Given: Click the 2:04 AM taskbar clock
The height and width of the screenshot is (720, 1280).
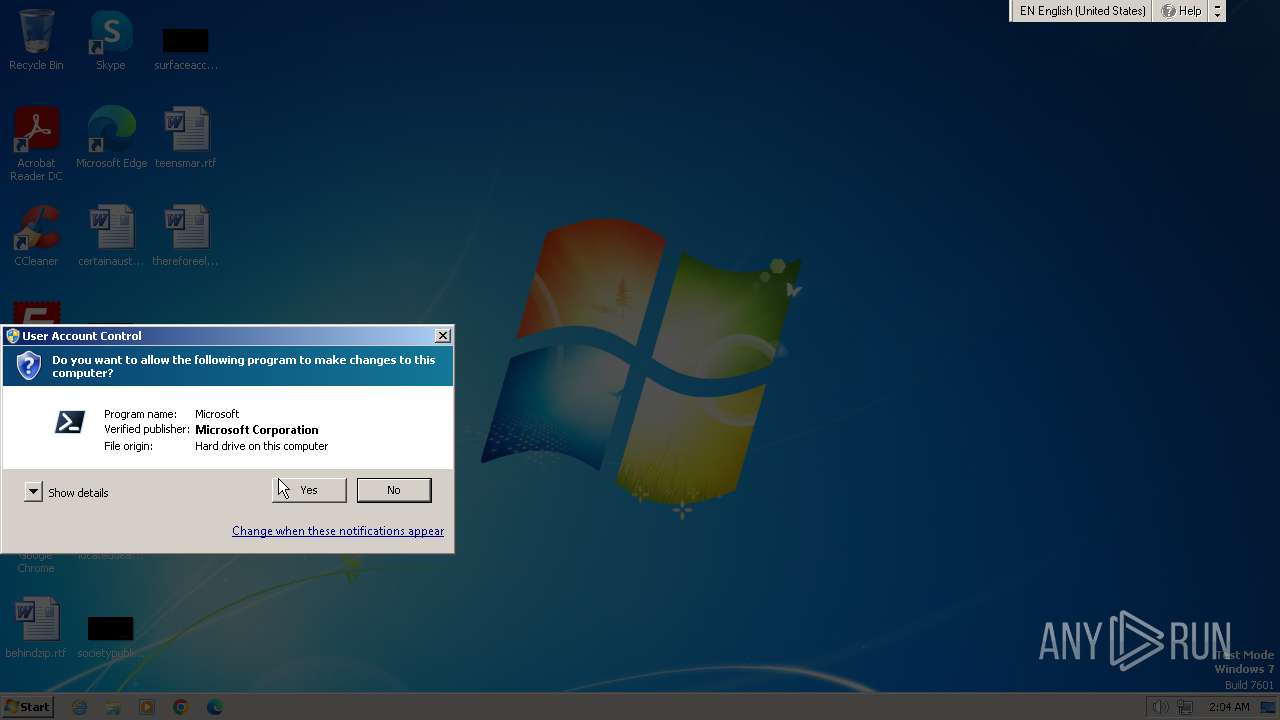Looking at the screenshot, I should pos(1228,707).
